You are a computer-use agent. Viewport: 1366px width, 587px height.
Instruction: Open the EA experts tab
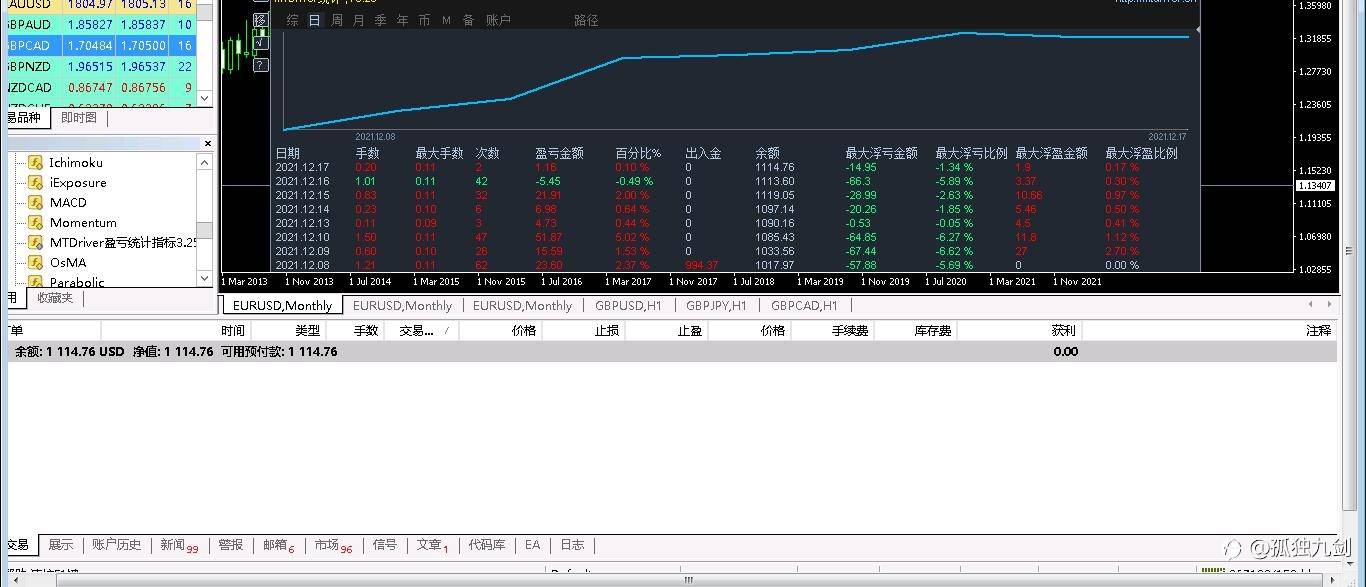532,545
